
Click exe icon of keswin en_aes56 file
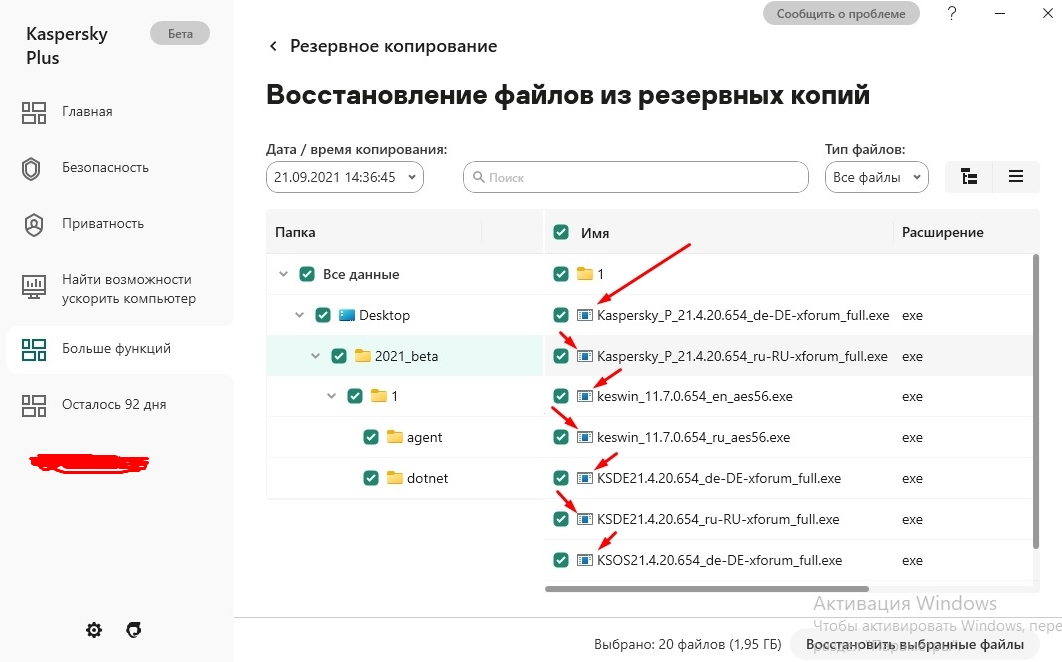(x=585, y=396)
